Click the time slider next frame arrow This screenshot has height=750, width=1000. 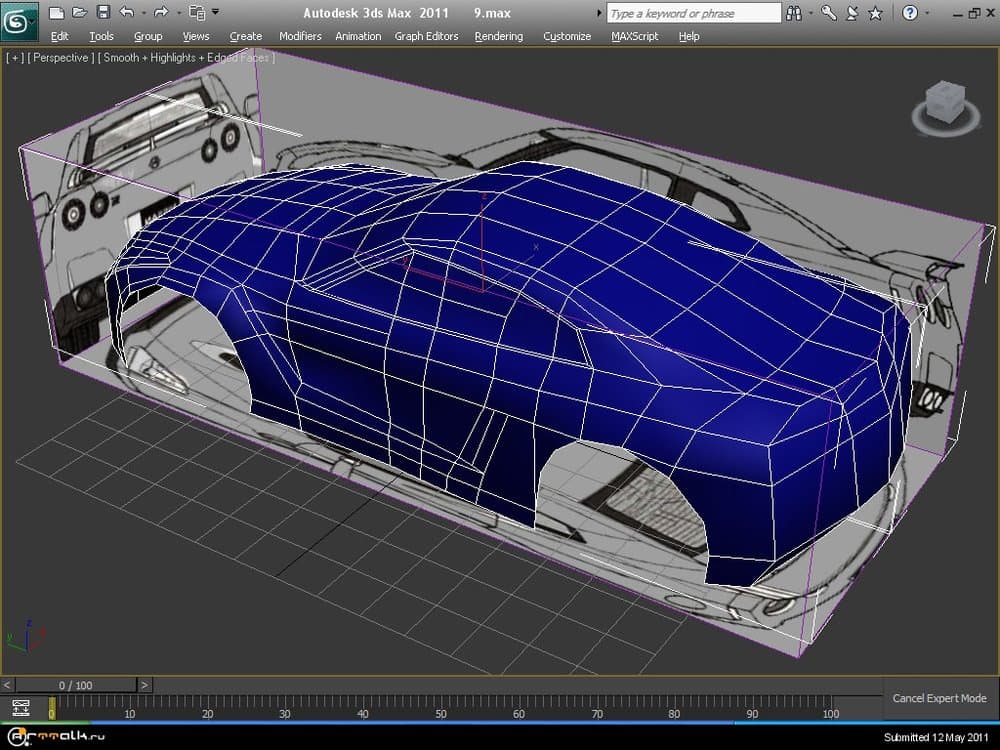[145, 685]
